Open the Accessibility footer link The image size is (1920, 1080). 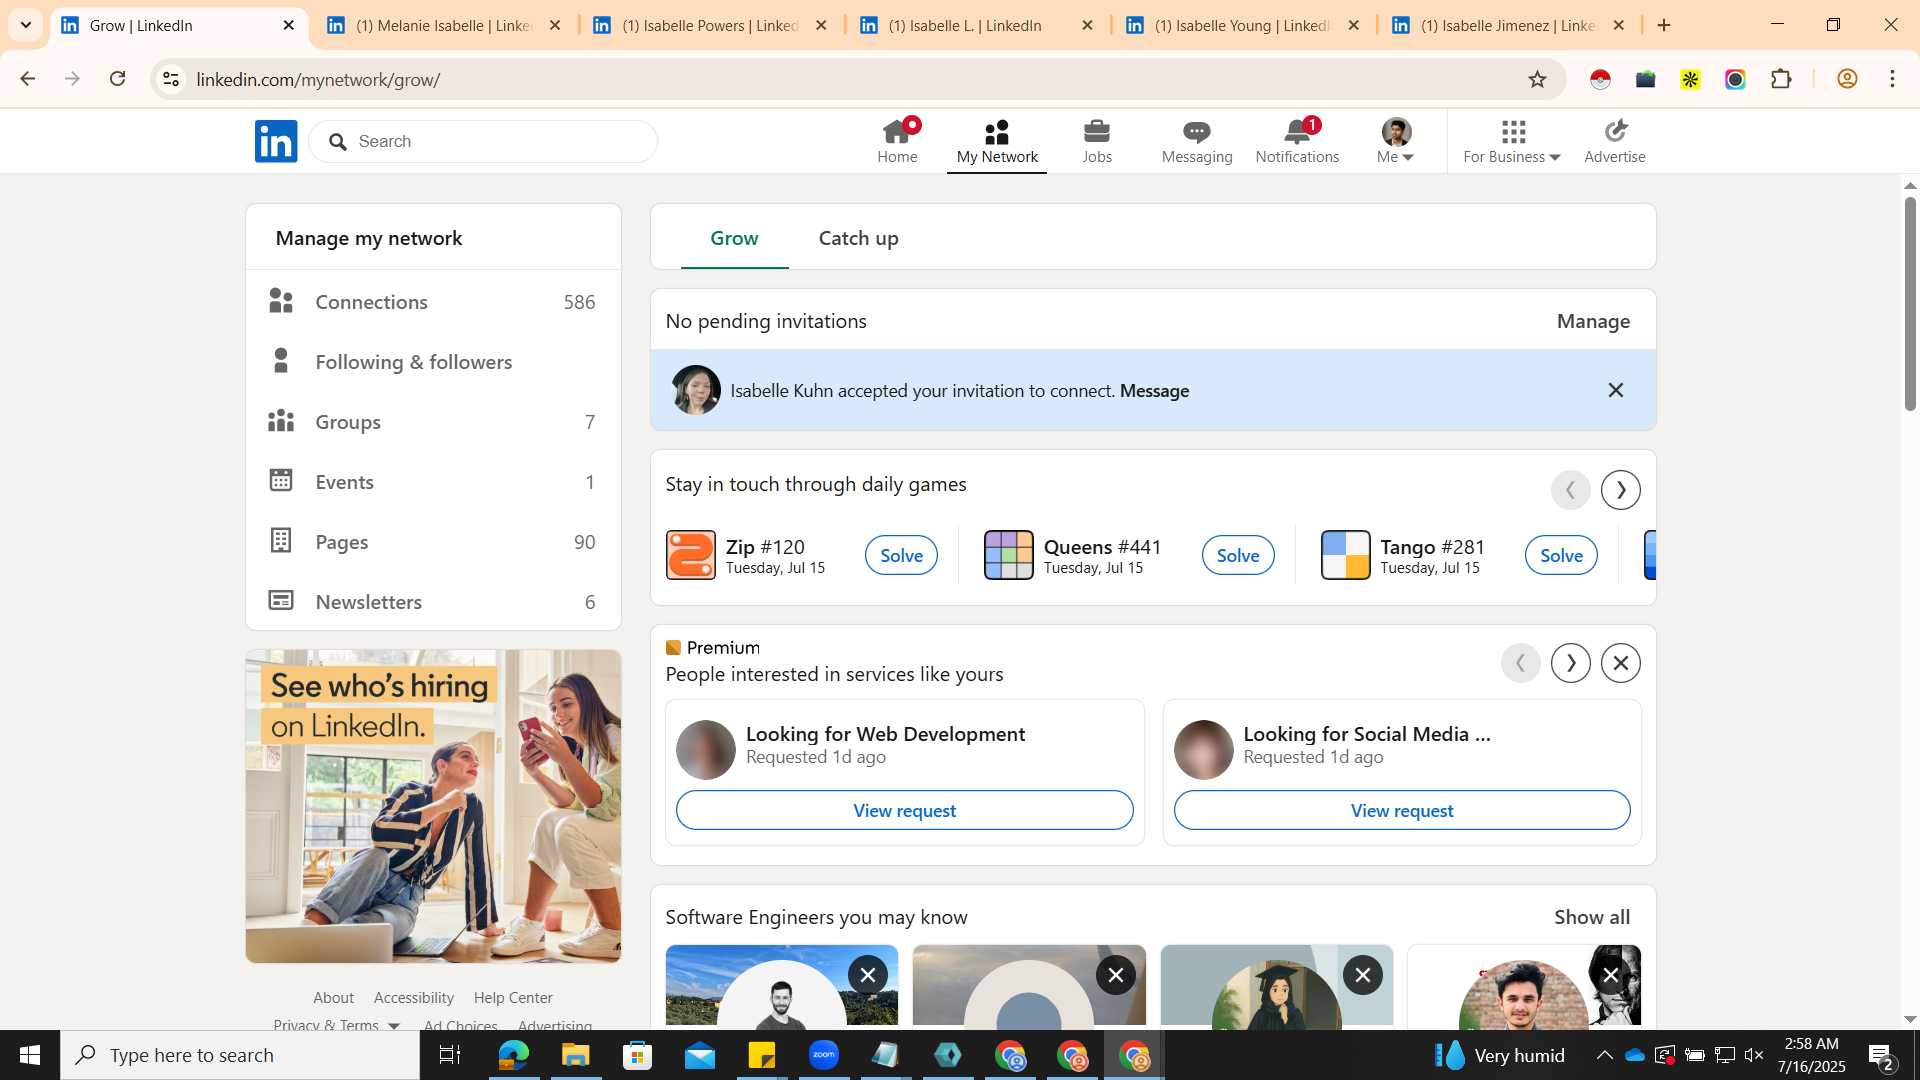click(414, 997)
